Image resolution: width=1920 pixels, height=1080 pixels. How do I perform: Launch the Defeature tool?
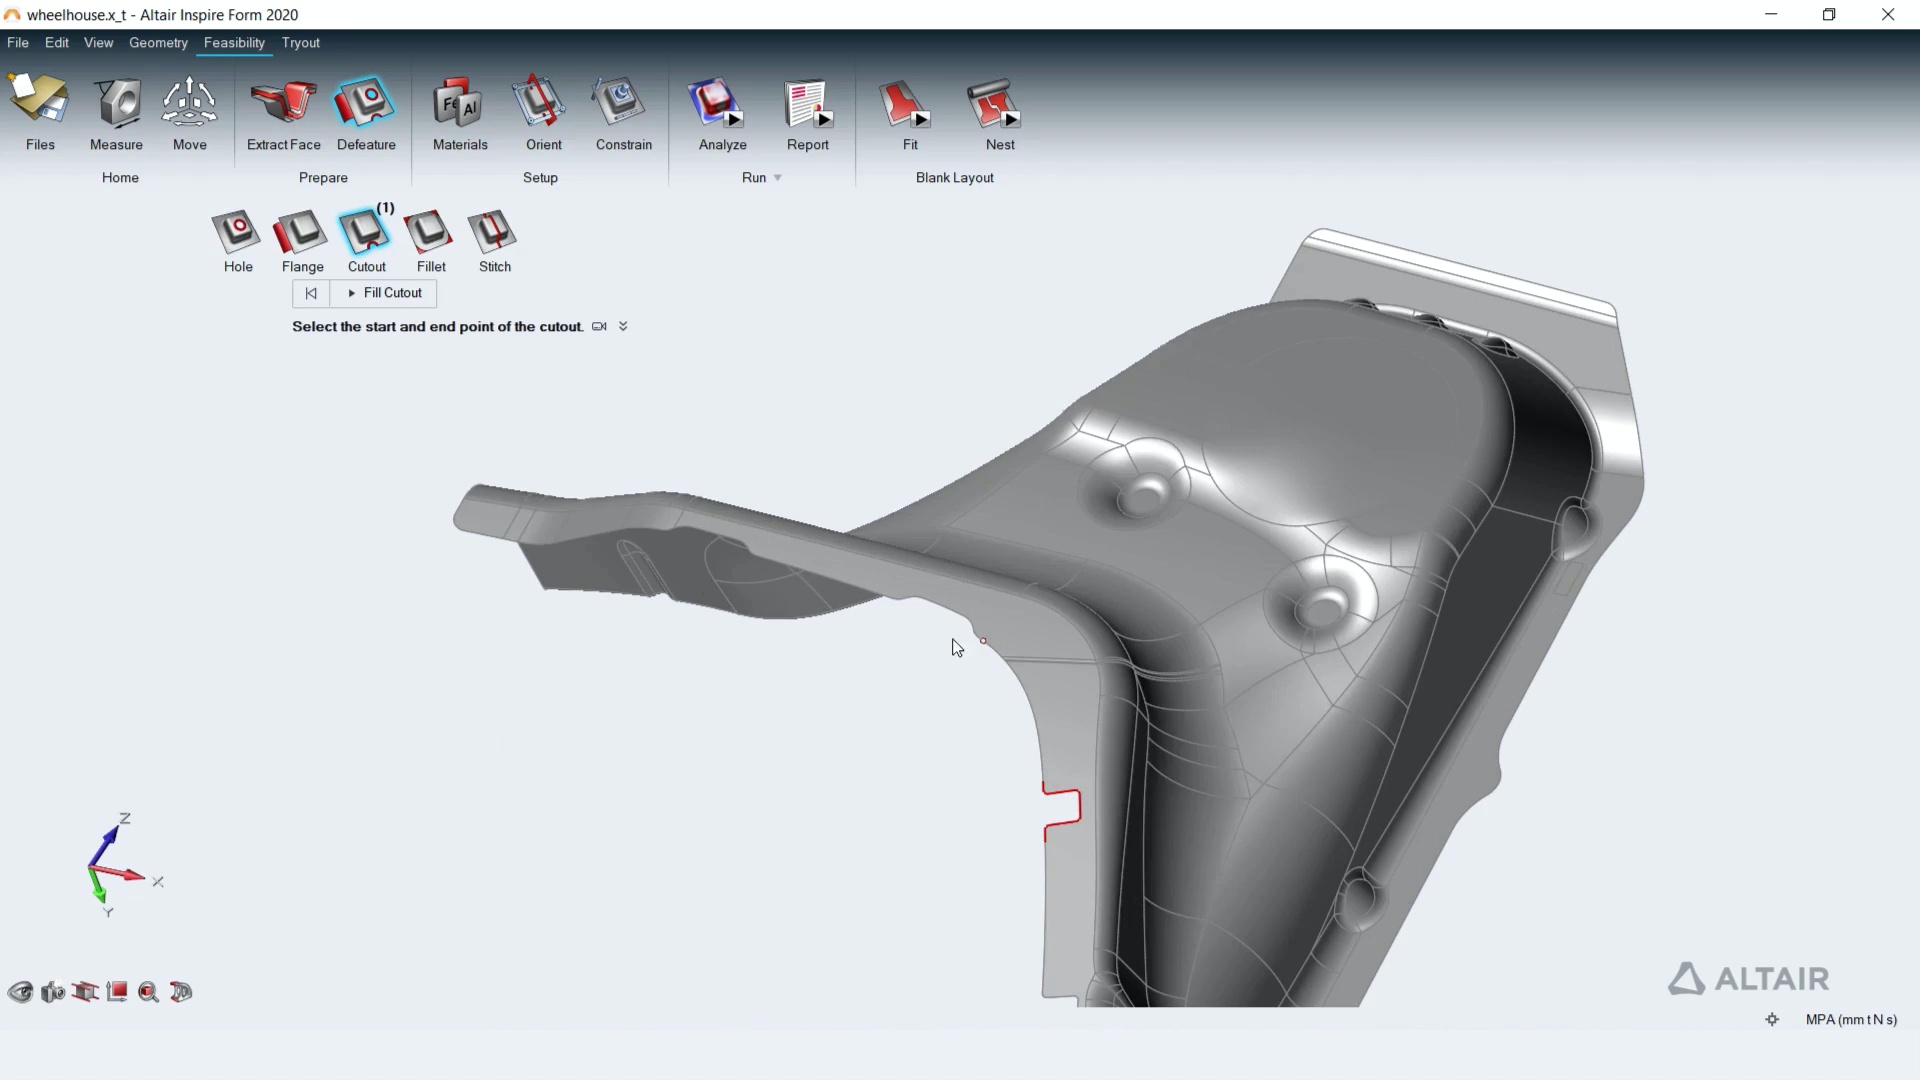[x=364, y=110]
